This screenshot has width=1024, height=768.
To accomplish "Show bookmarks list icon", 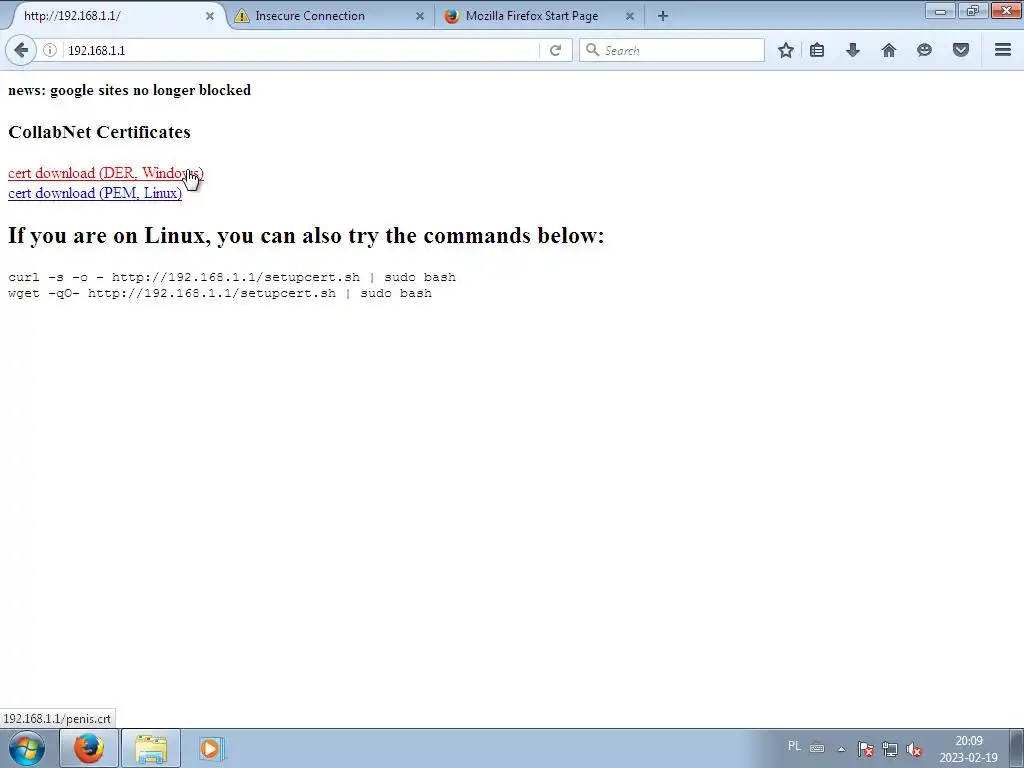I will click(817, 50).
